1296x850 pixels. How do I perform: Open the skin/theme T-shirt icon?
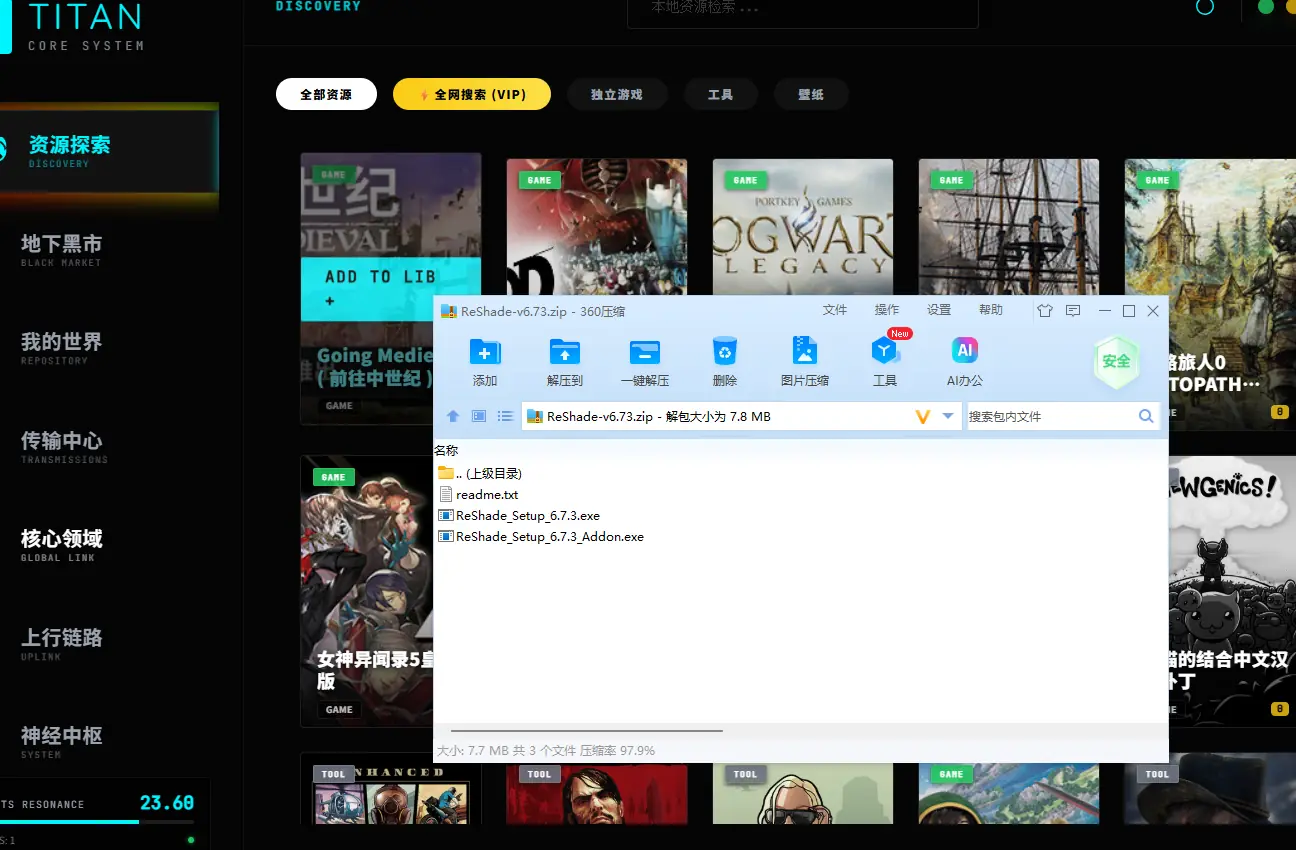point(1044,311)
